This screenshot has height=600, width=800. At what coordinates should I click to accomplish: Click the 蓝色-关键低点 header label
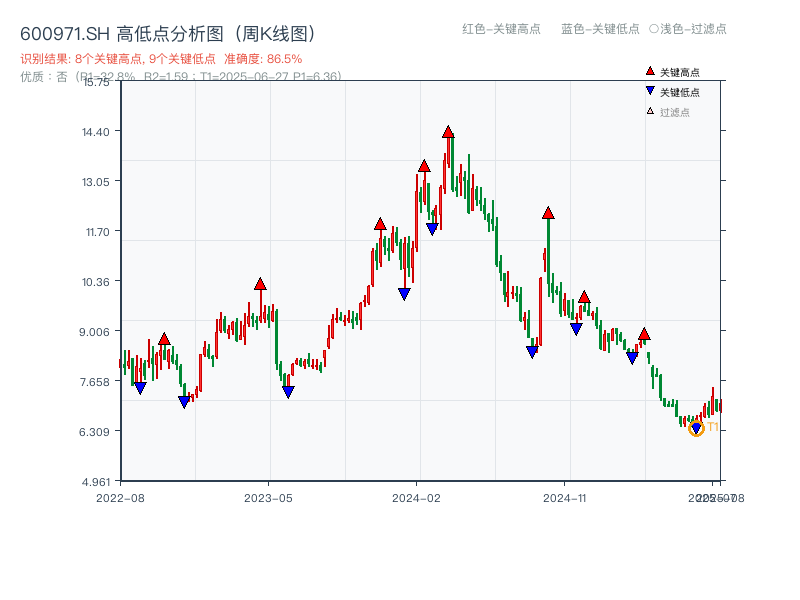600,29
